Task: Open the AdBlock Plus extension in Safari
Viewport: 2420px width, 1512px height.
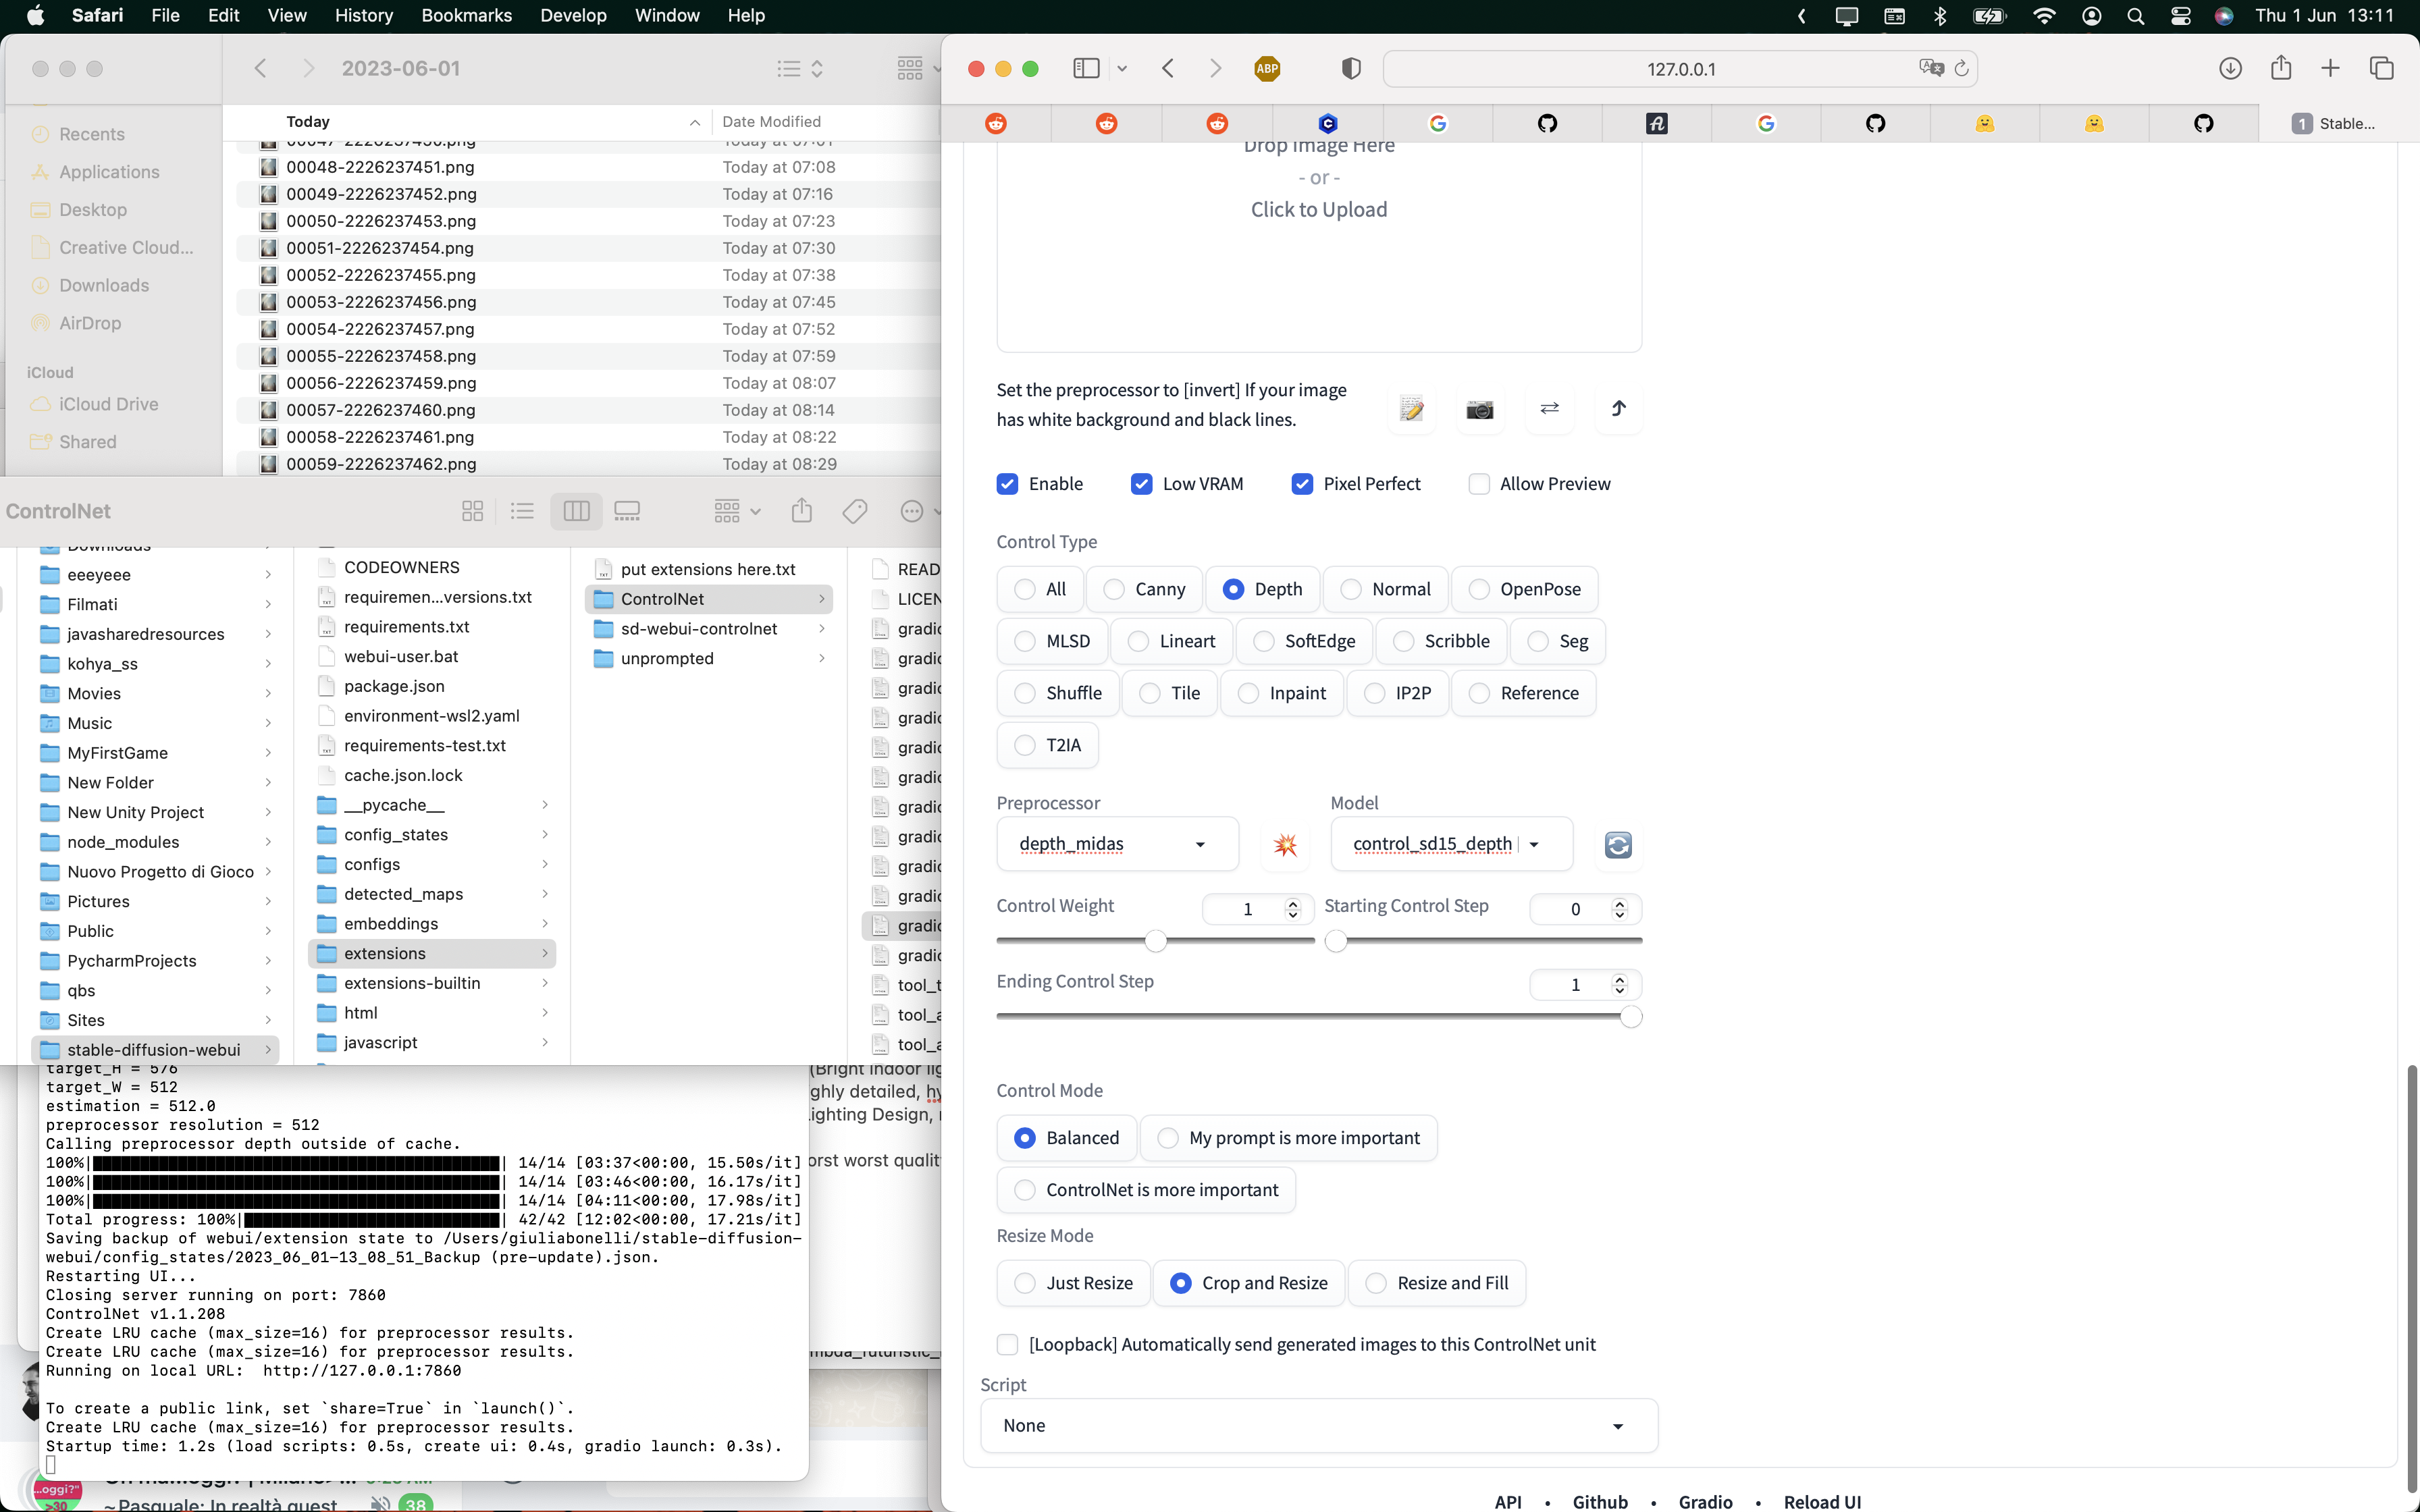Action: [x=1267, y=68]
